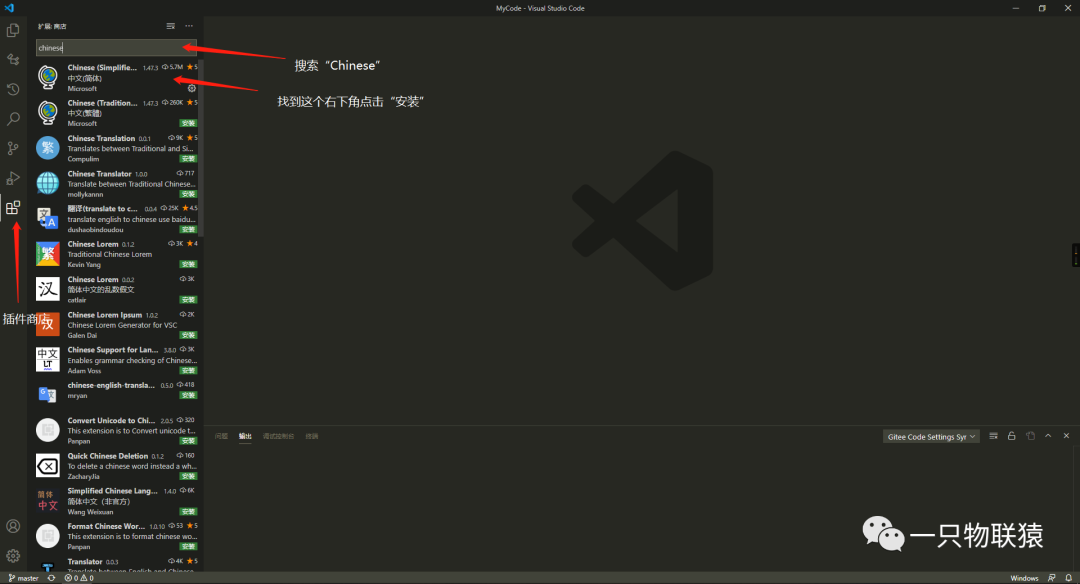Viewport: 1080px width, 584px height.
Task: Clear the output panel with clear icon
Action: click(993, 436)
